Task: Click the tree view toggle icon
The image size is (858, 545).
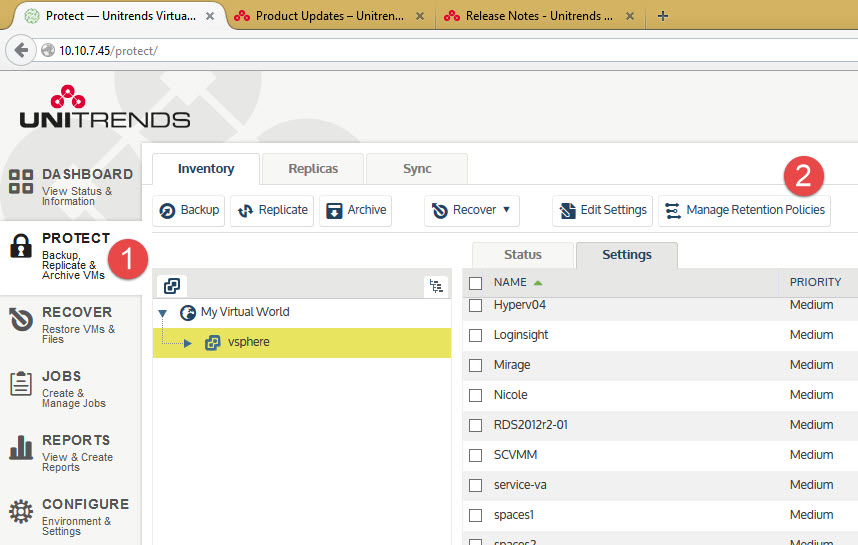Action: point(436,286)
